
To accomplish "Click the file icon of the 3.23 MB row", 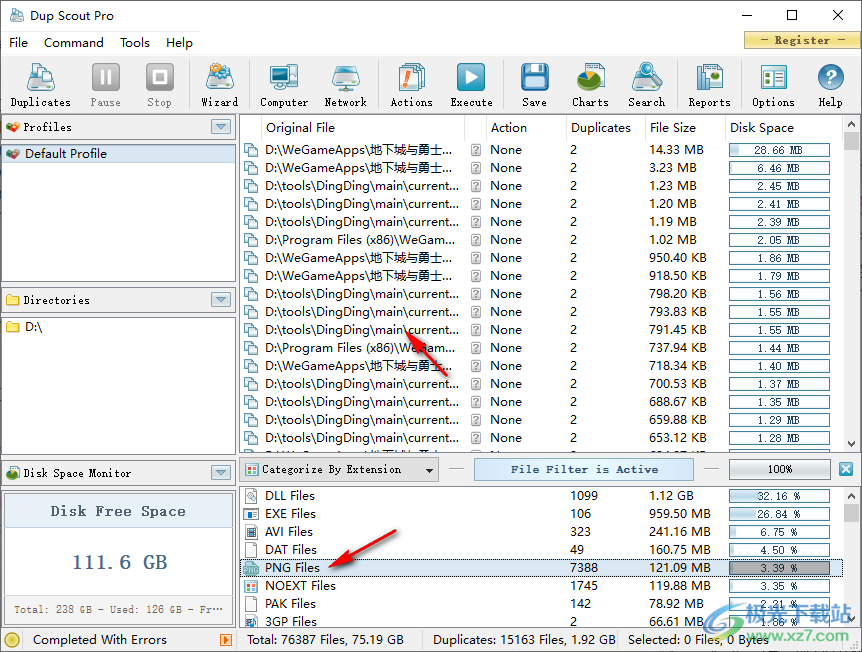I will coord(251,168).
